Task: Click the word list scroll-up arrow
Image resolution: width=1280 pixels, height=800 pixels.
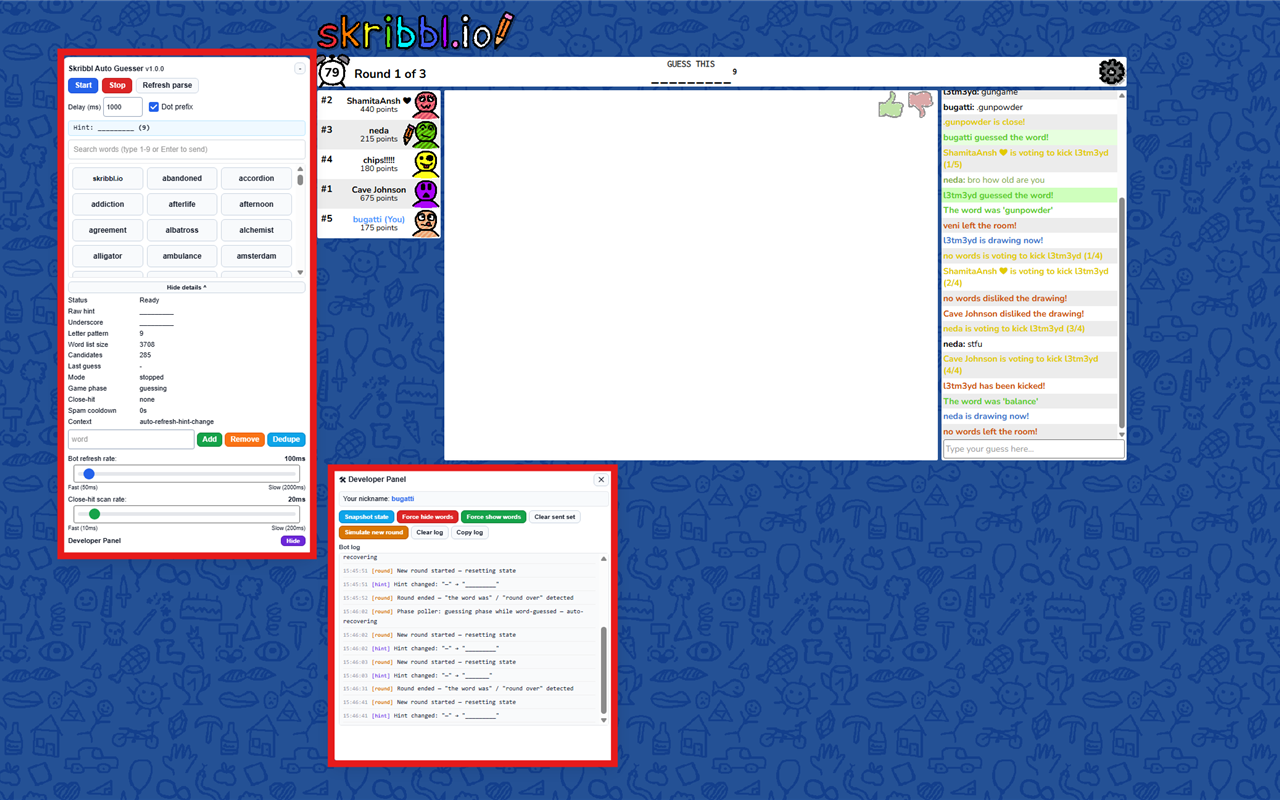Action: click(300, 169)
